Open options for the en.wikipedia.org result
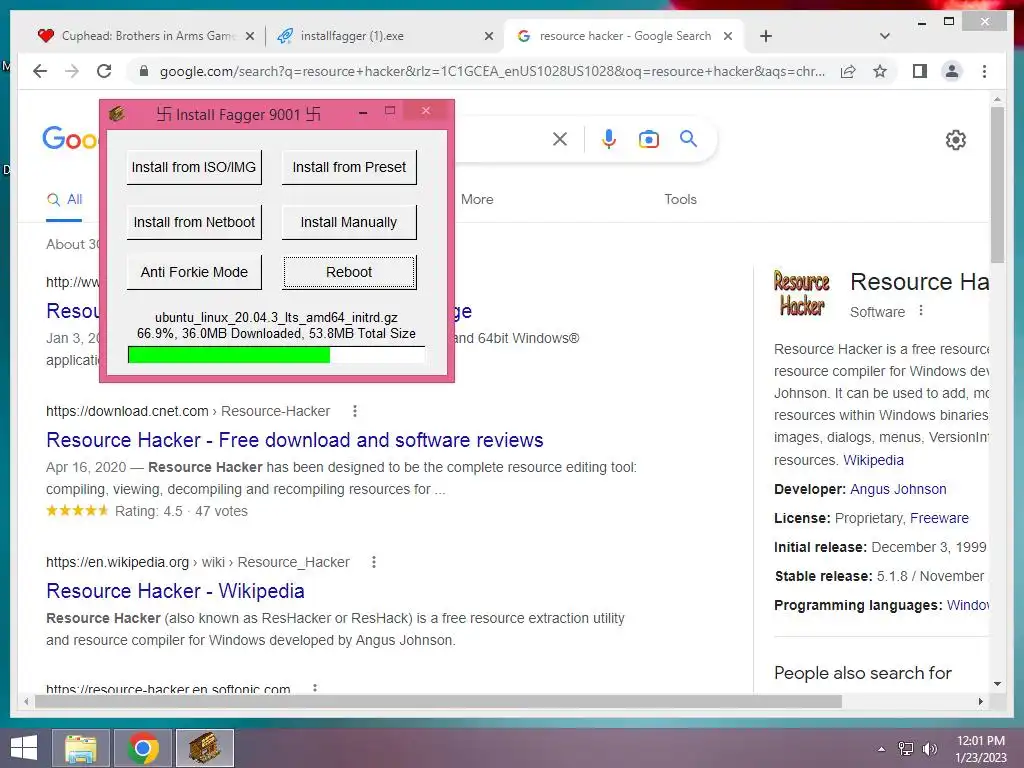 pos(374,562)
